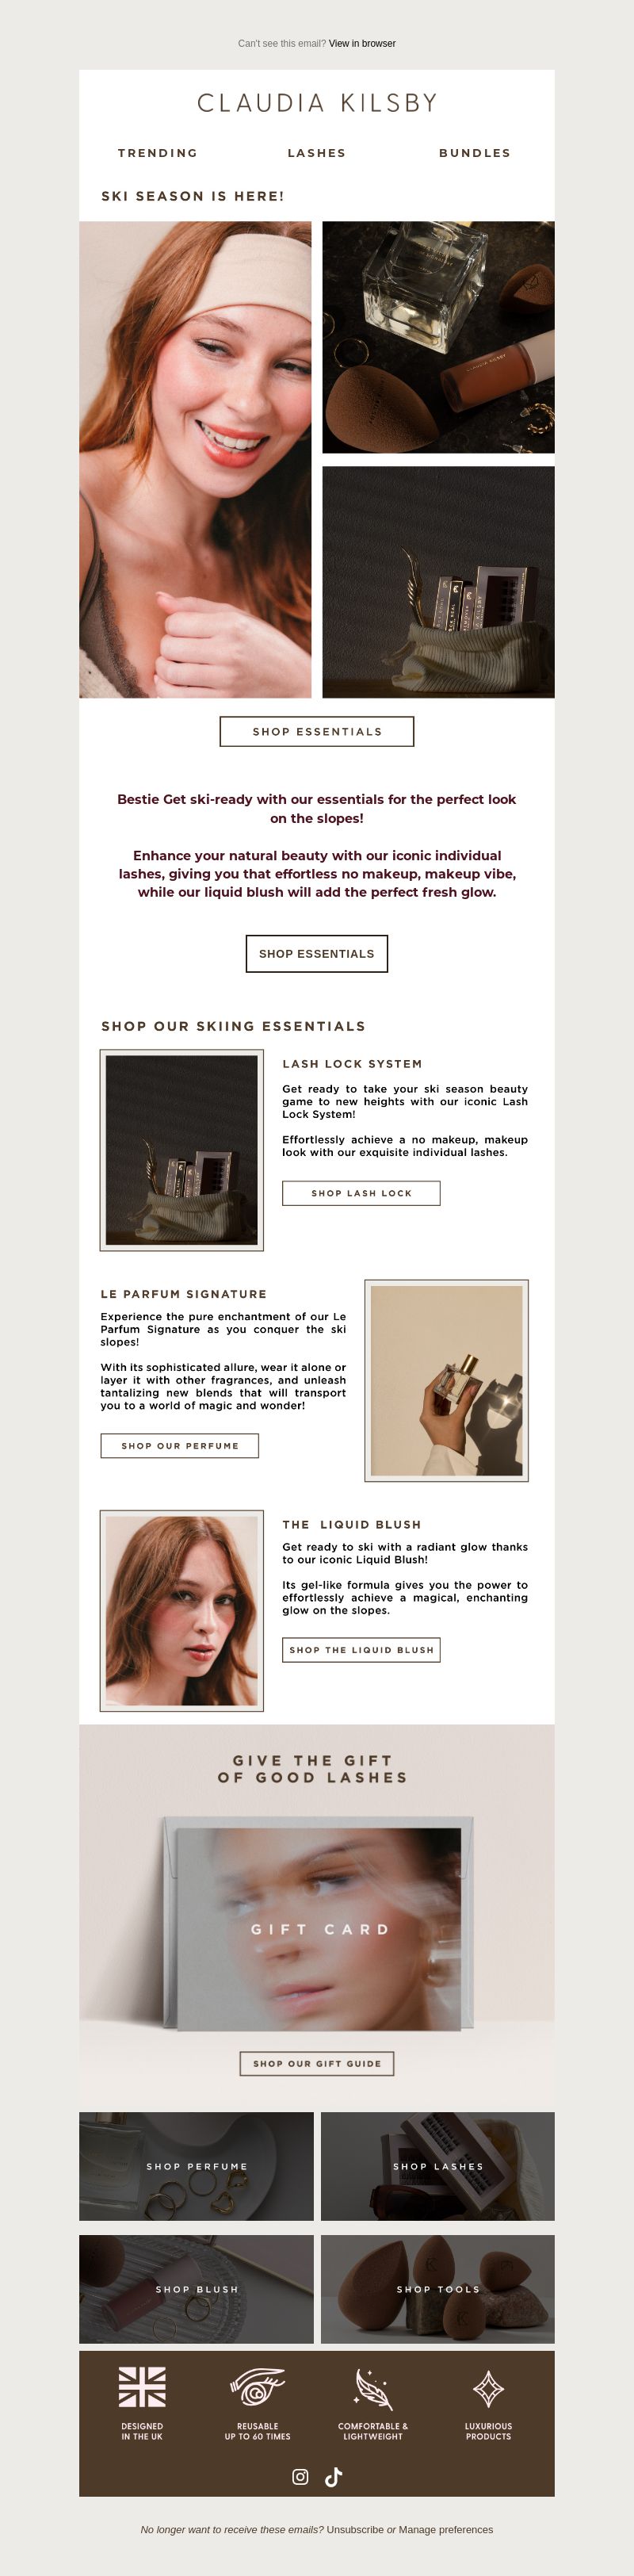Open the Lashes menu item
This screenshot has width=634, height=2576.
pyautogui.click(x=317, y=153)
